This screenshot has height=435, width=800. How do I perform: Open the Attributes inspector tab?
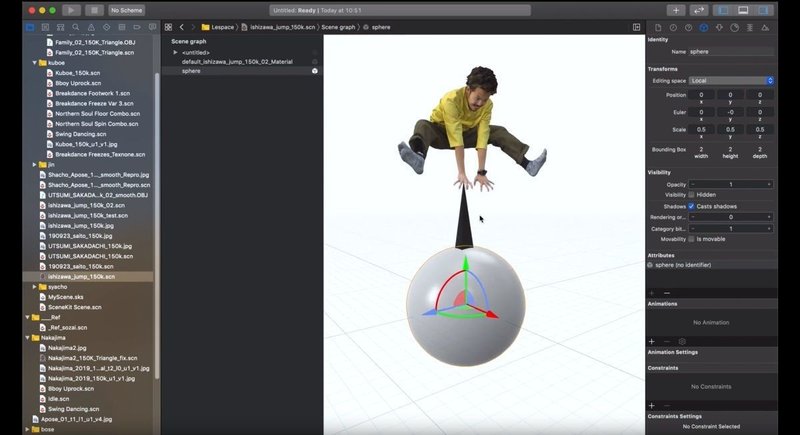[719, 28]
